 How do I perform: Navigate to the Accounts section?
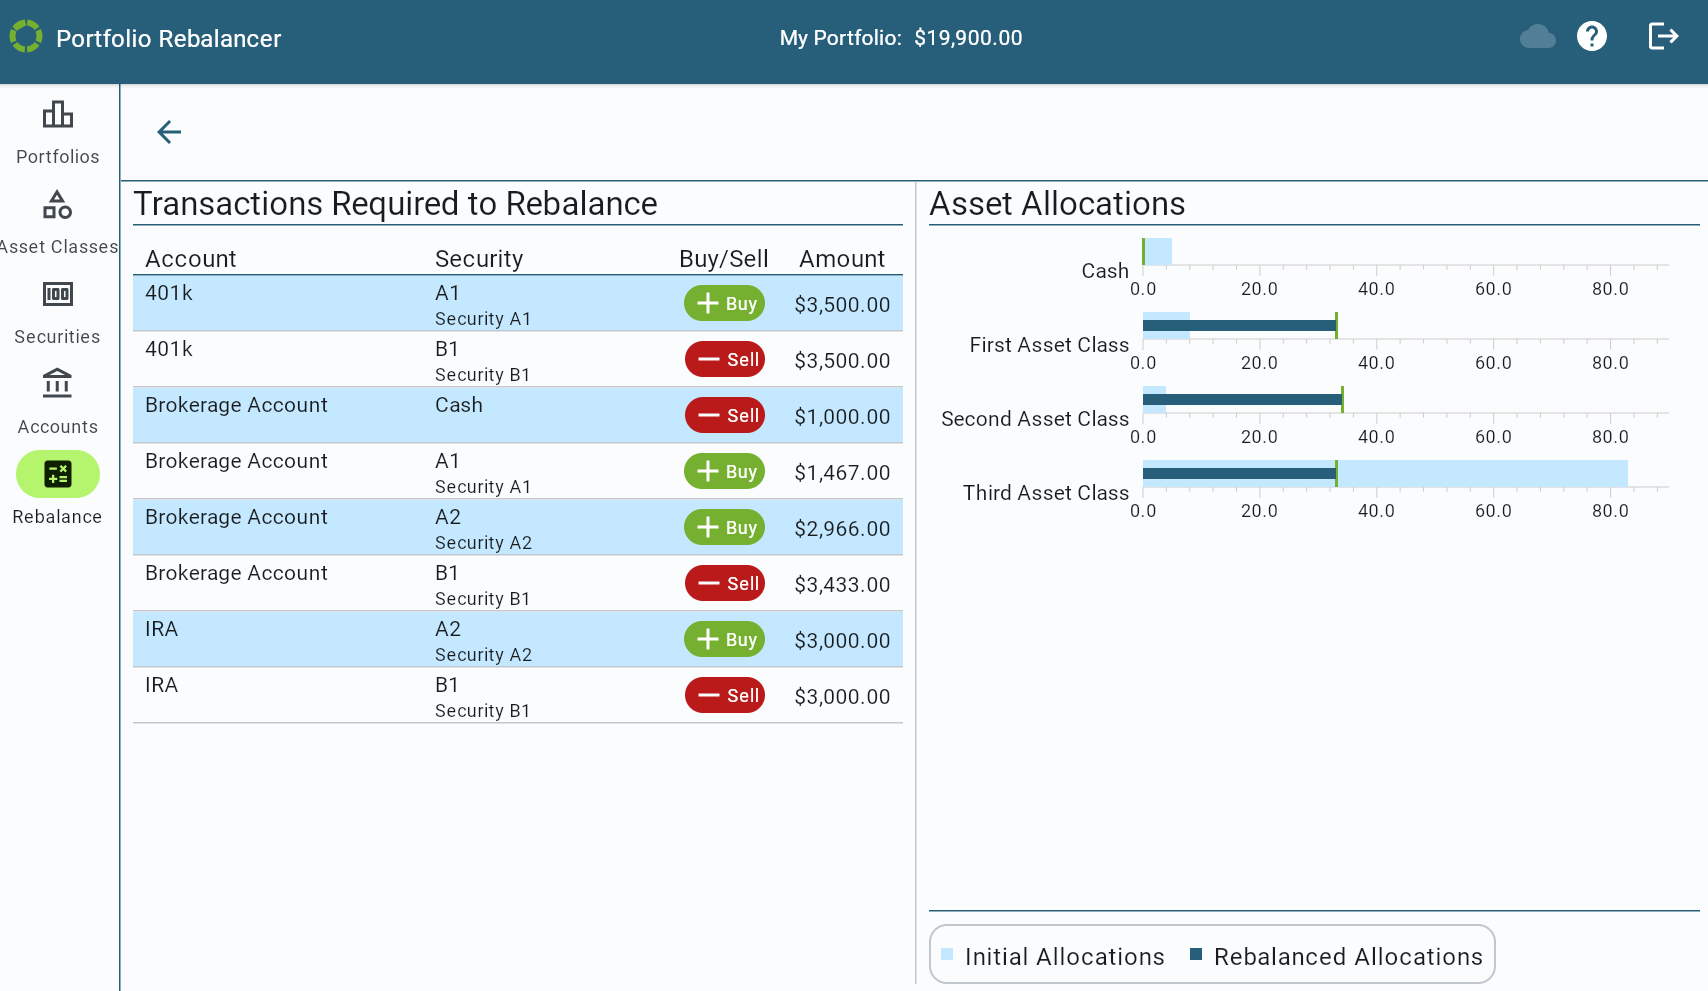(x=57, y=398)
